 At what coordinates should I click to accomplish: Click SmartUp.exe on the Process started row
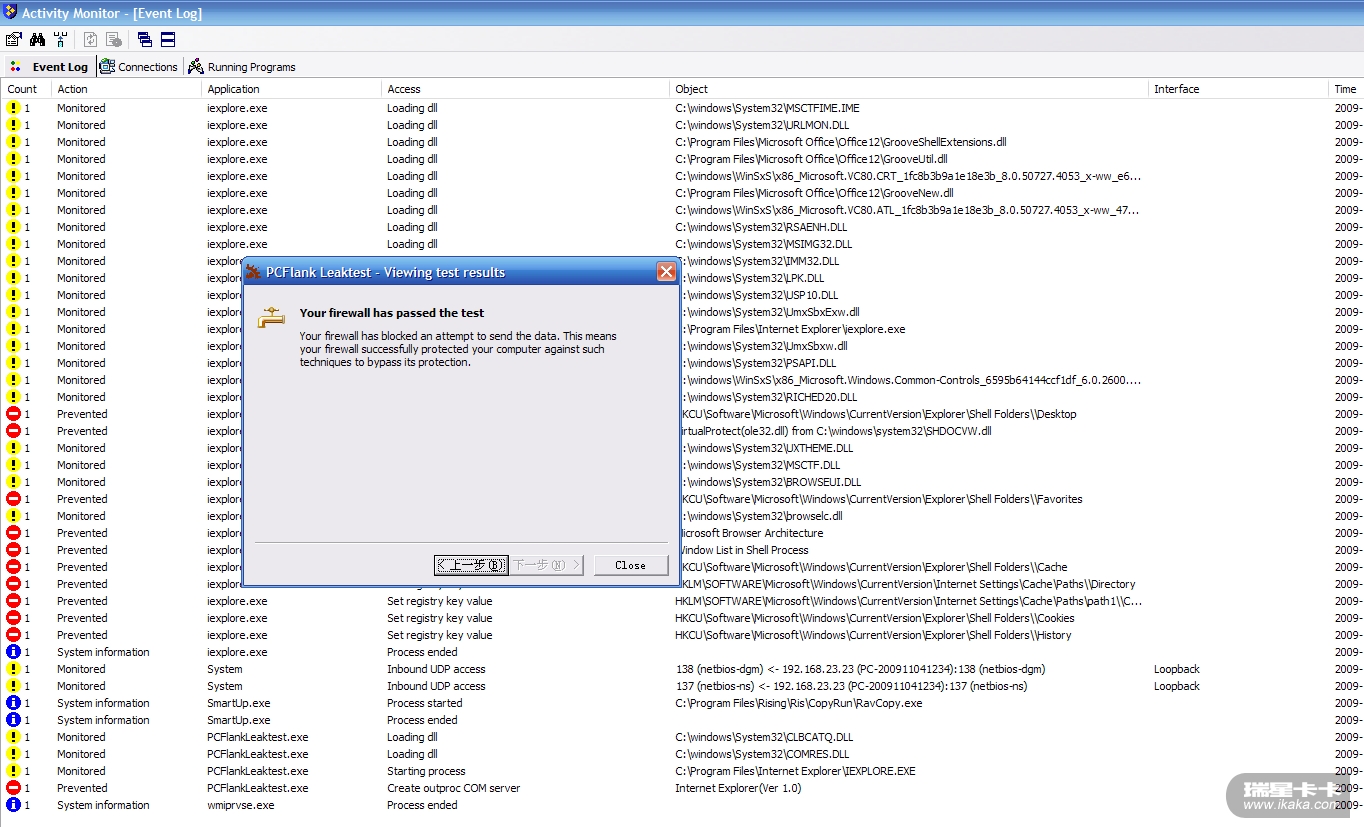[x=238, y=703]
